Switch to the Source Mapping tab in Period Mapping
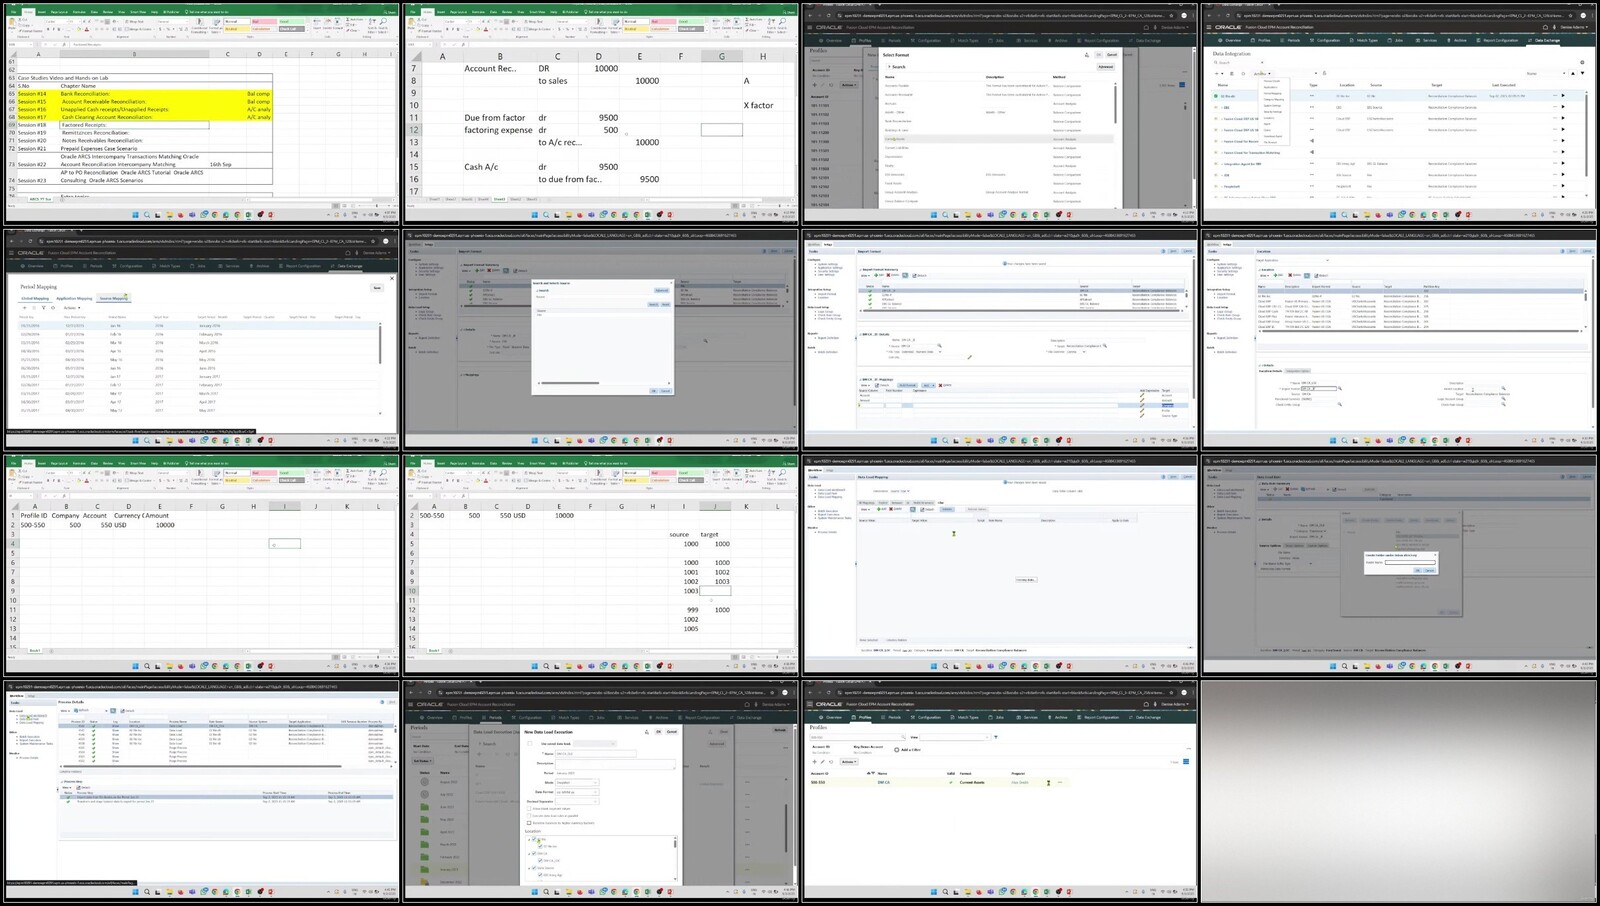Image resolution: width=1600 pixels, height=906 pixels. click(x=113, y=298)
